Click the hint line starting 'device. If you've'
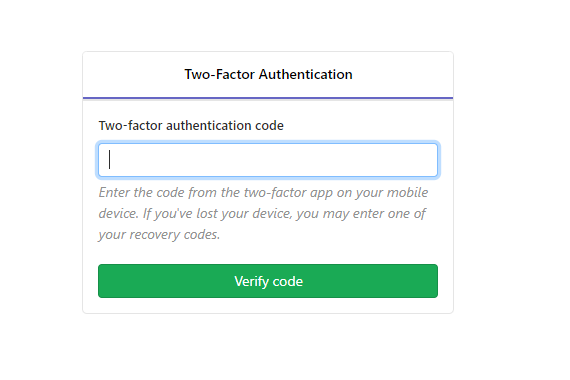 point(262,213)
